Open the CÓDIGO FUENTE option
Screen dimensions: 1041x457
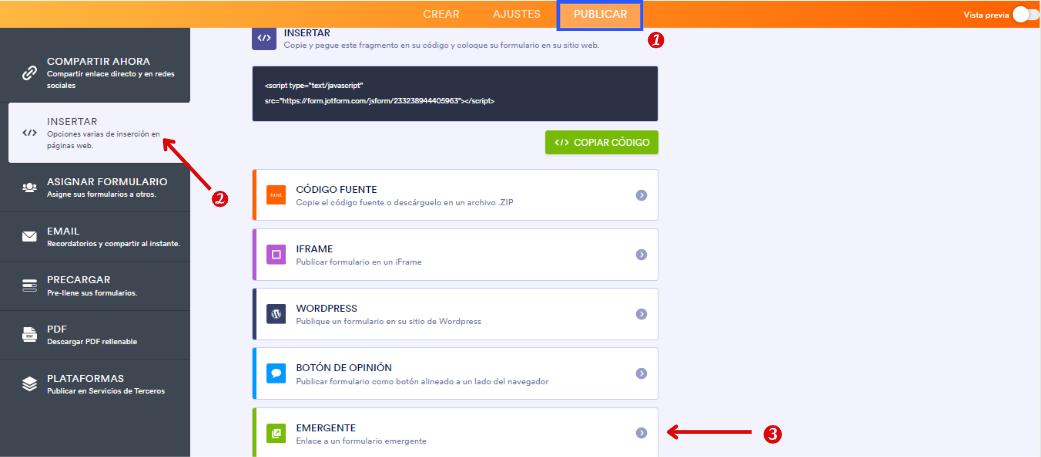click(455, 195)
